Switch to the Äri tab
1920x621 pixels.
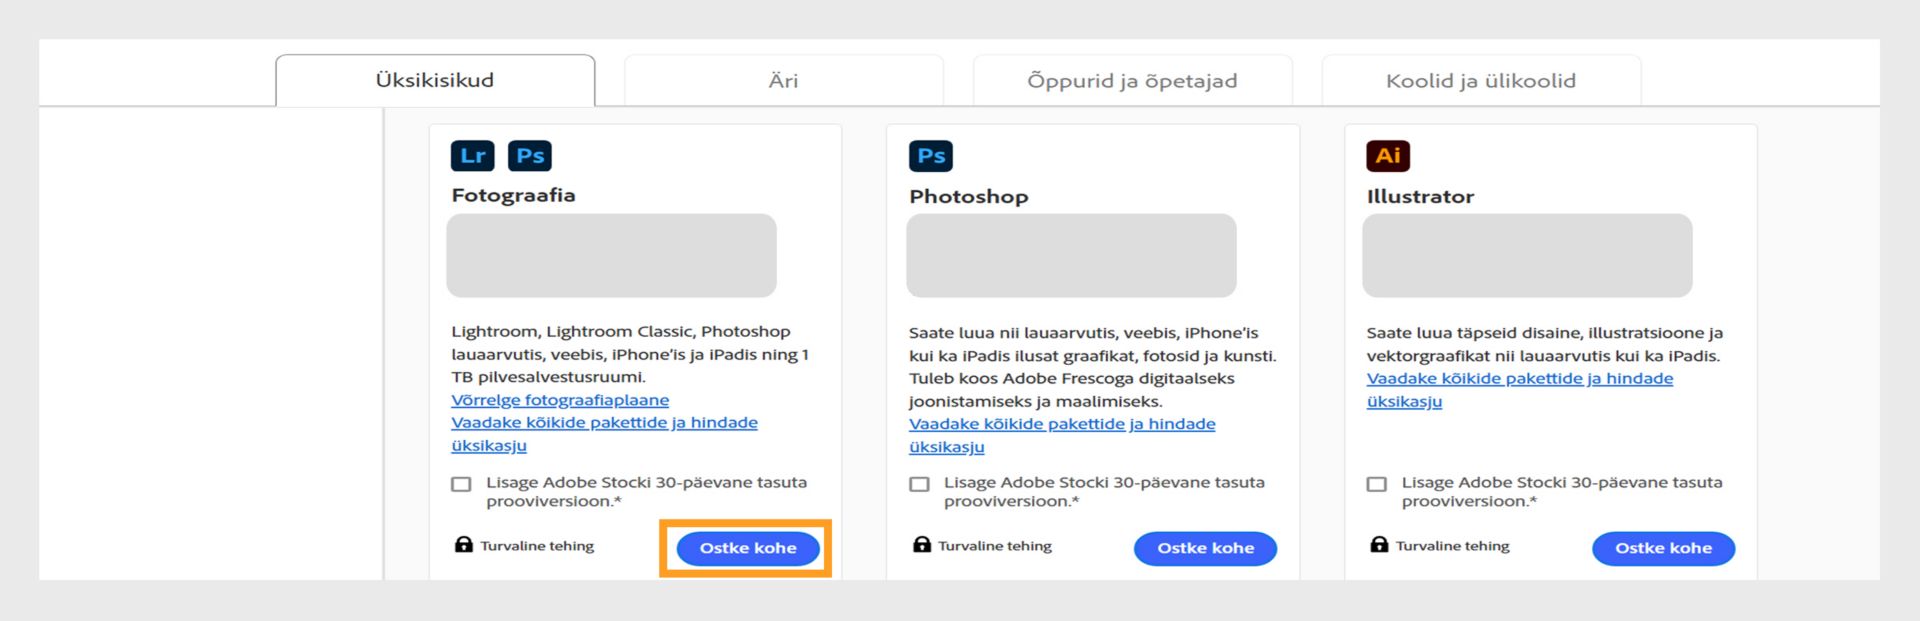coord(783,81)
